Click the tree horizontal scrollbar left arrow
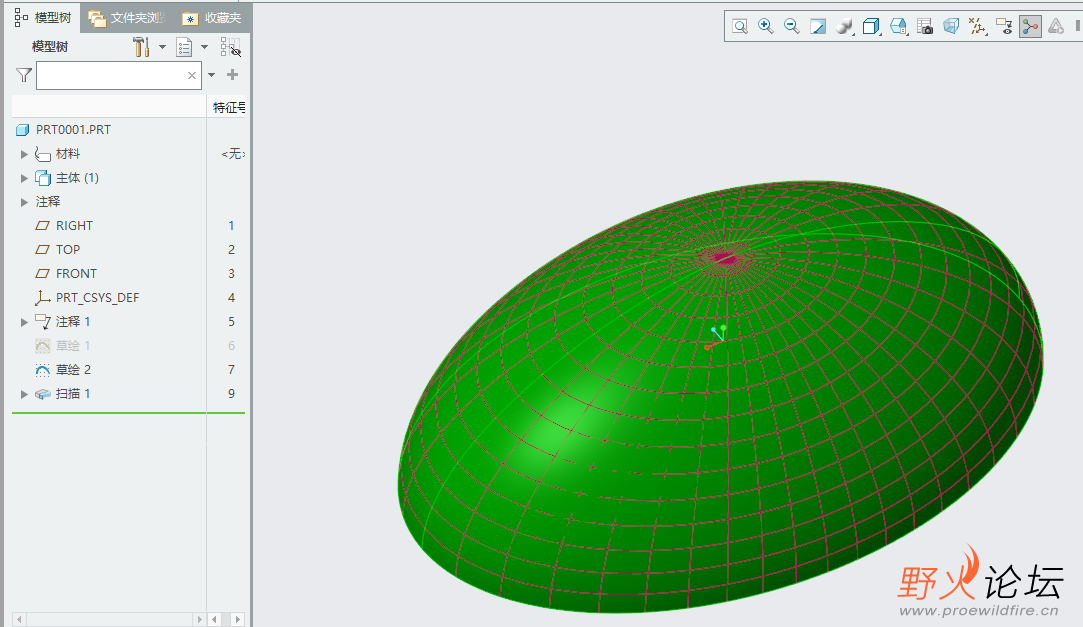 click(19, 619)
